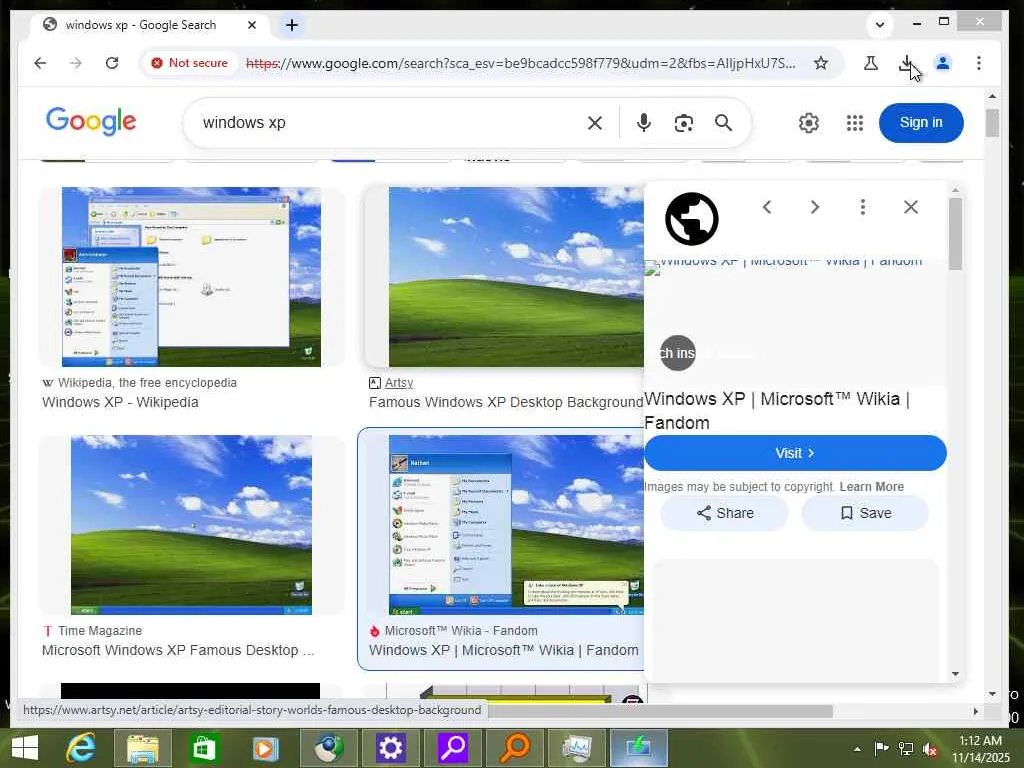This screenshot has height=768, width=1024.
Task: Click into the search box containing windows xp
Action: [x=385, y=123]
